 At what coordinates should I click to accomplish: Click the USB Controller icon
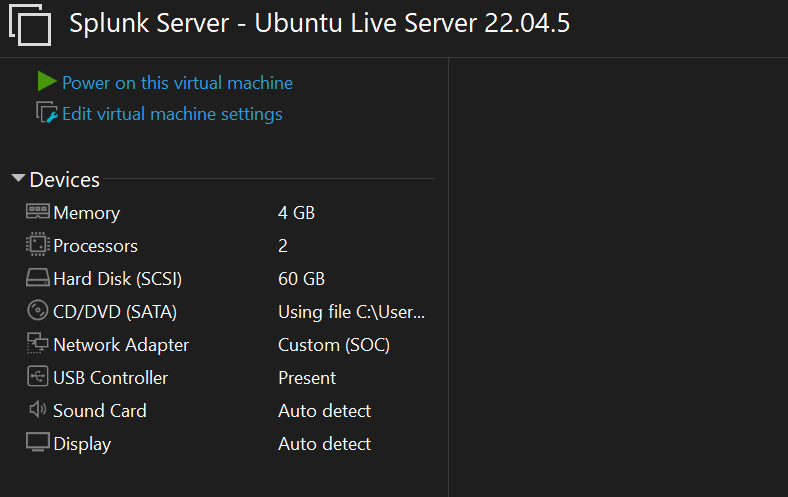coord(38,377)
